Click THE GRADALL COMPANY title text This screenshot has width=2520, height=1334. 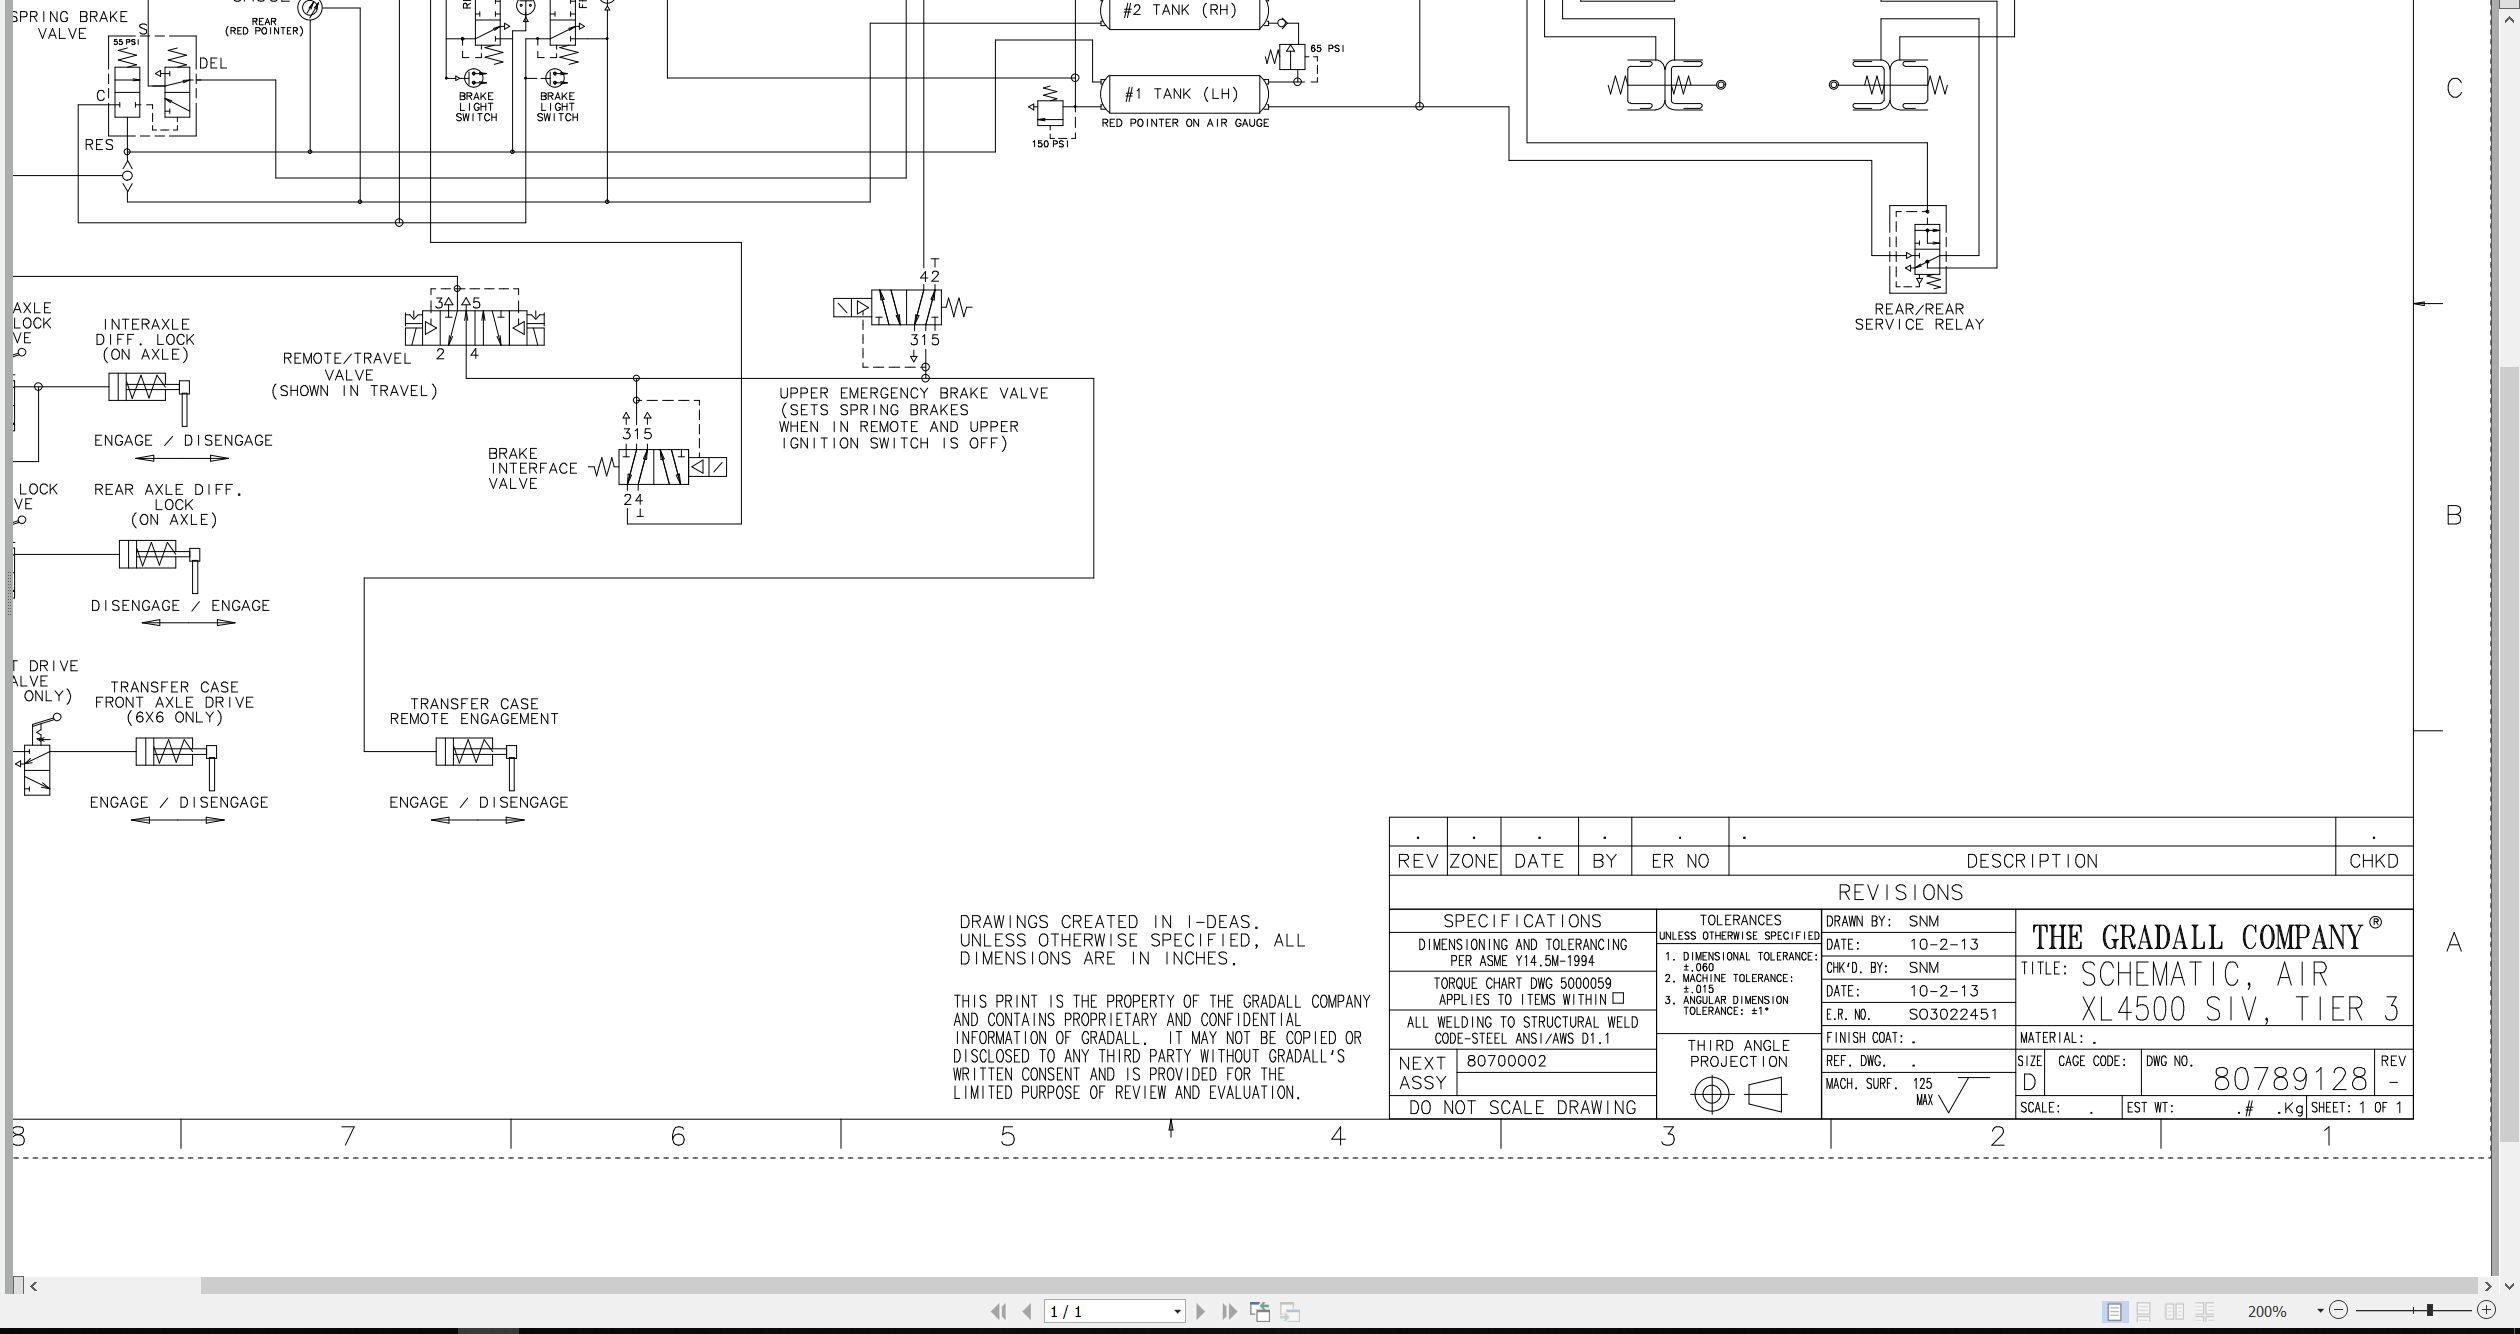coord(2197,937)
